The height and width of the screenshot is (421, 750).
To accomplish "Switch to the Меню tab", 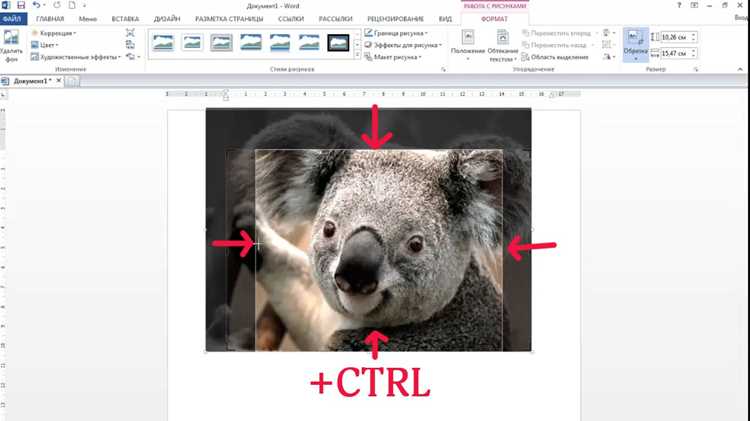I will click(88, 19).
